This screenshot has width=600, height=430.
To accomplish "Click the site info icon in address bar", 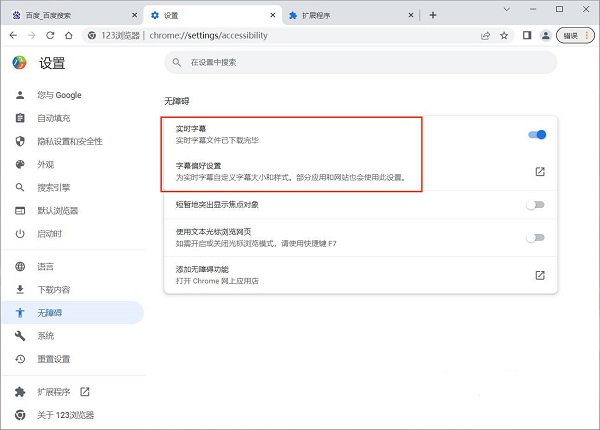I will pyautogui.click(x=91, y=36).
